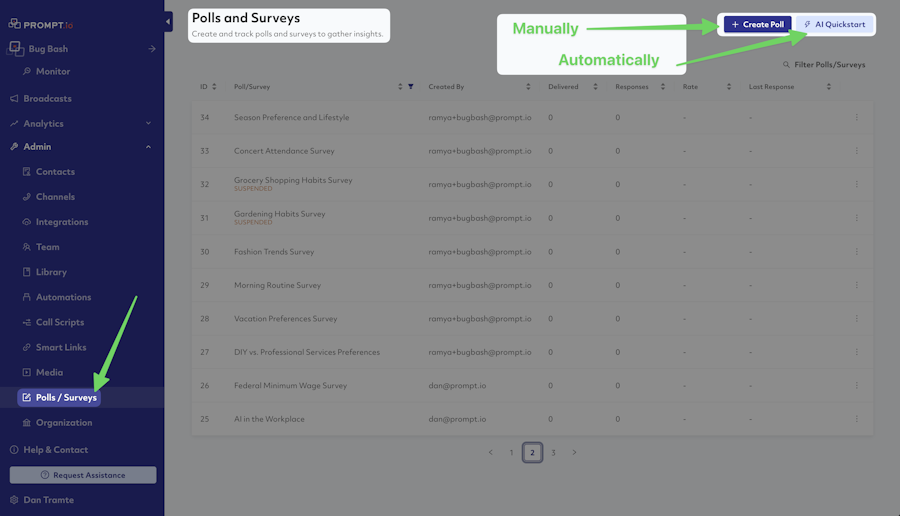Click the Integrations sidebar icon
The height and width of the screenshot is (516, 900).
pyautogui.click(x=27, y=222)
